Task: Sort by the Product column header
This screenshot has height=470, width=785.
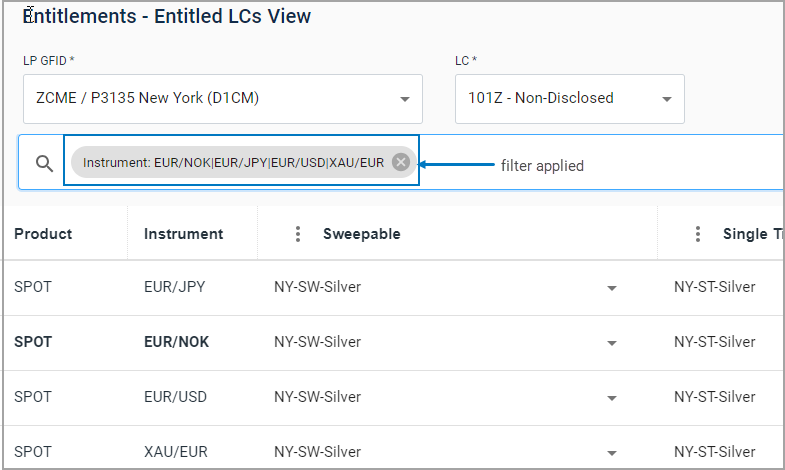Action: coord(43,234)
